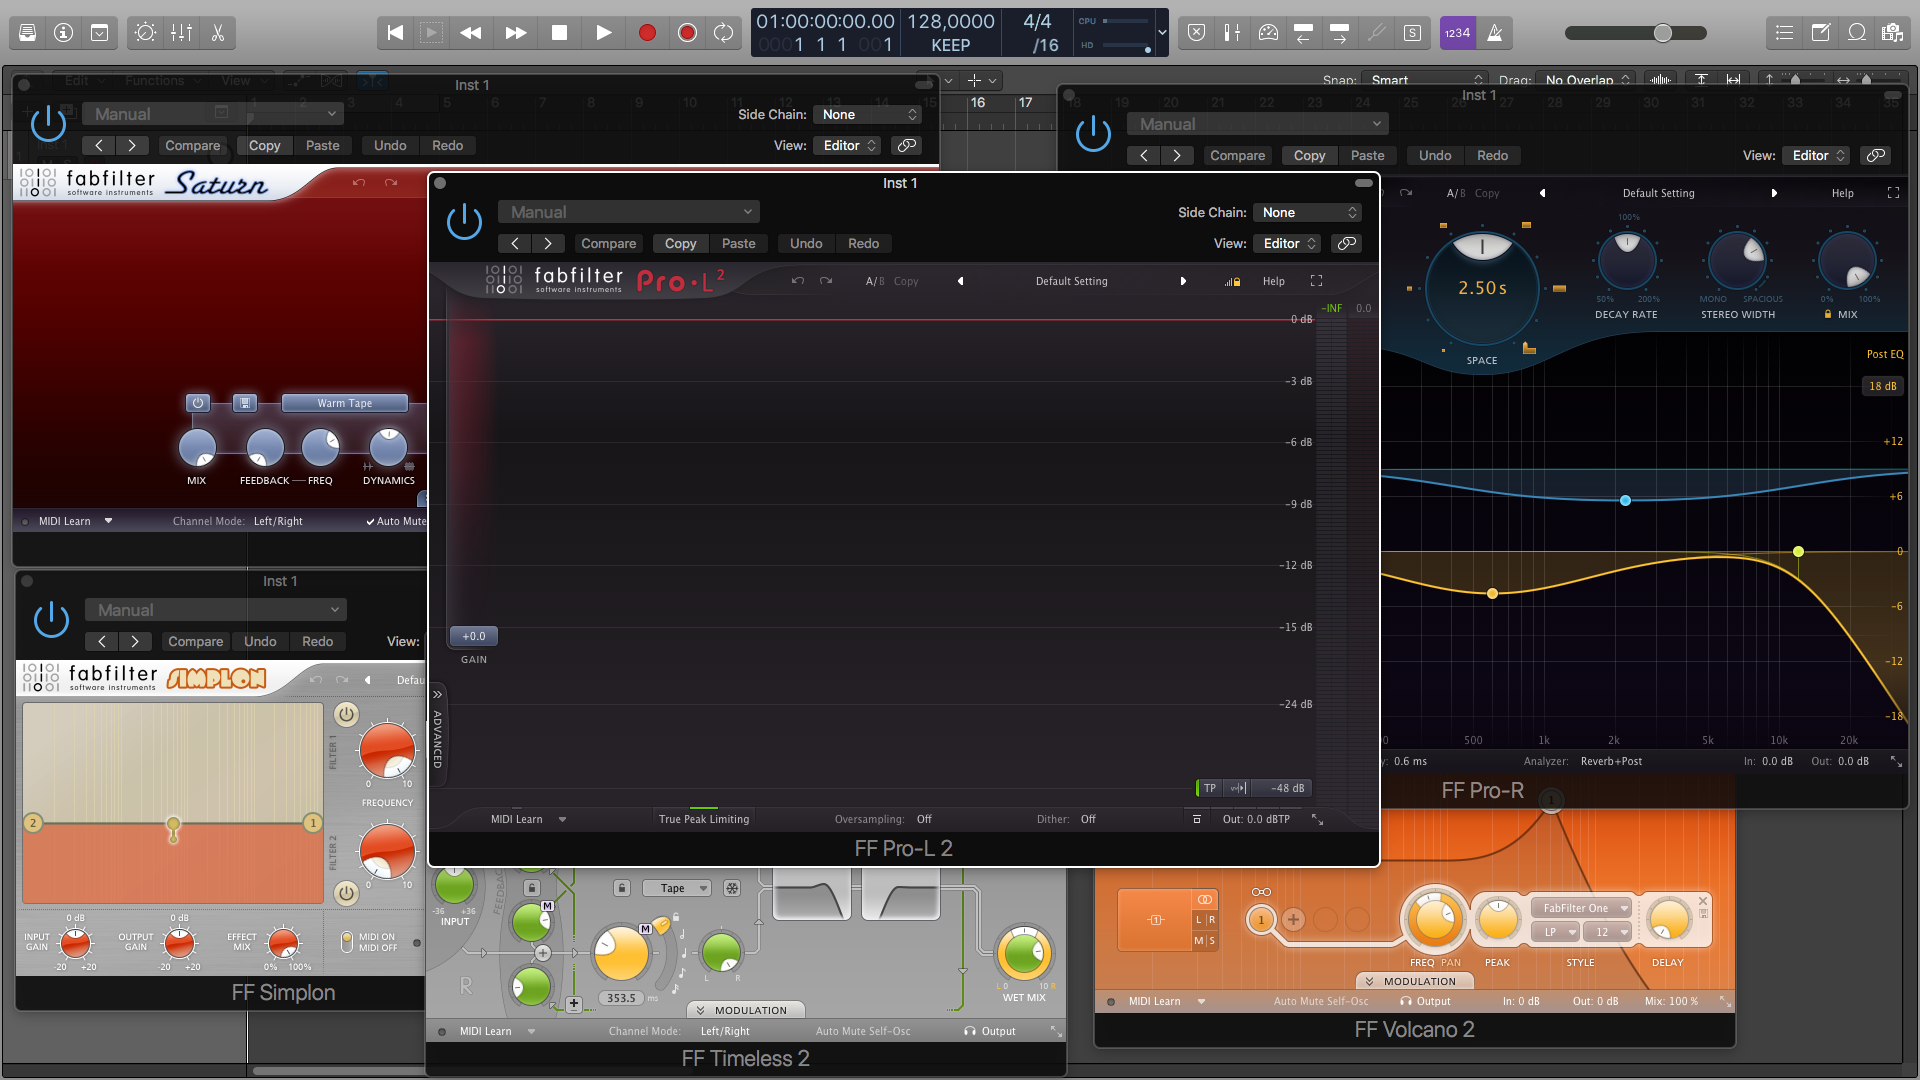Open the Pro-L 2 Side Chain dropdown
This screenshot has height=1080, width=1920.
pyautogui.click(x=1307, y=212)
